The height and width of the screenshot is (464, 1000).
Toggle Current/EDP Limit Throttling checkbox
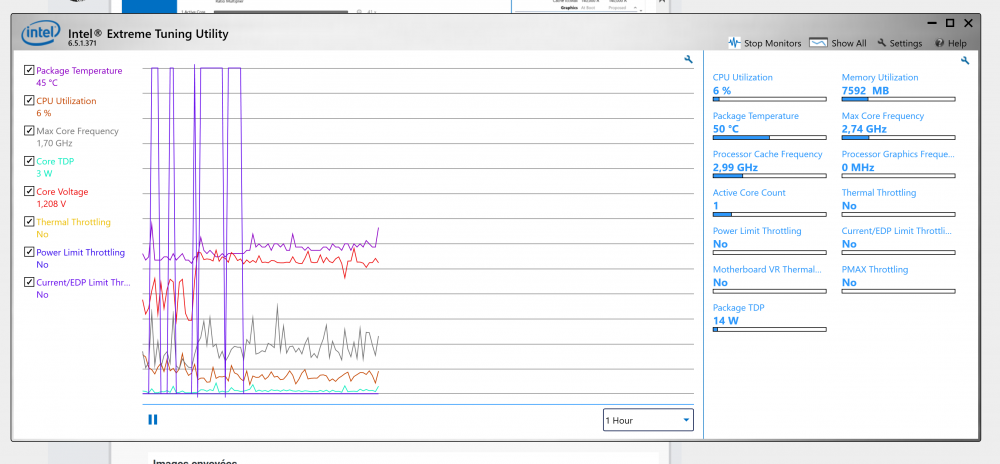tap(29, 282)
